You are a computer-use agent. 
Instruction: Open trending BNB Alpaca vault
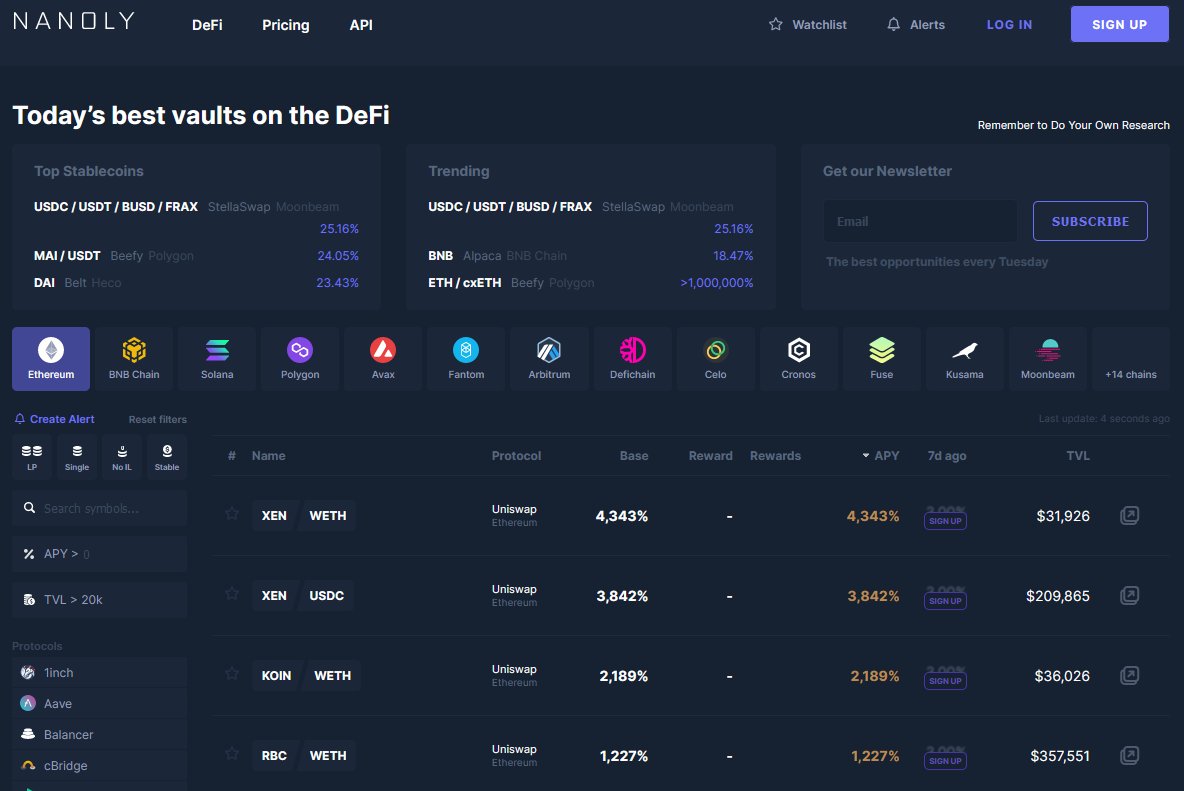(590, 256)
